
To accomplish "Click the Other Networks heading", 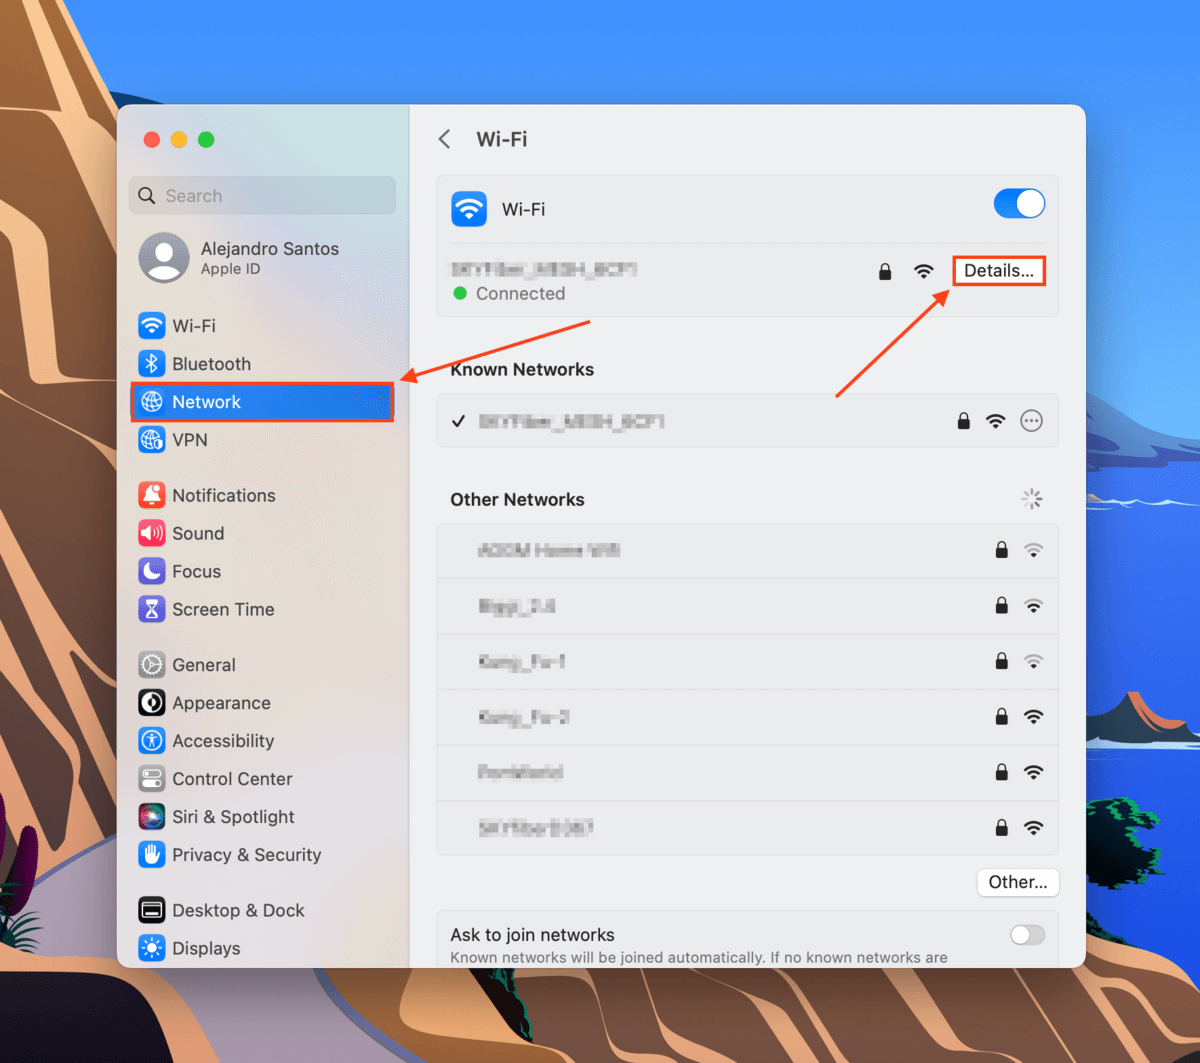I will point(517,500).
